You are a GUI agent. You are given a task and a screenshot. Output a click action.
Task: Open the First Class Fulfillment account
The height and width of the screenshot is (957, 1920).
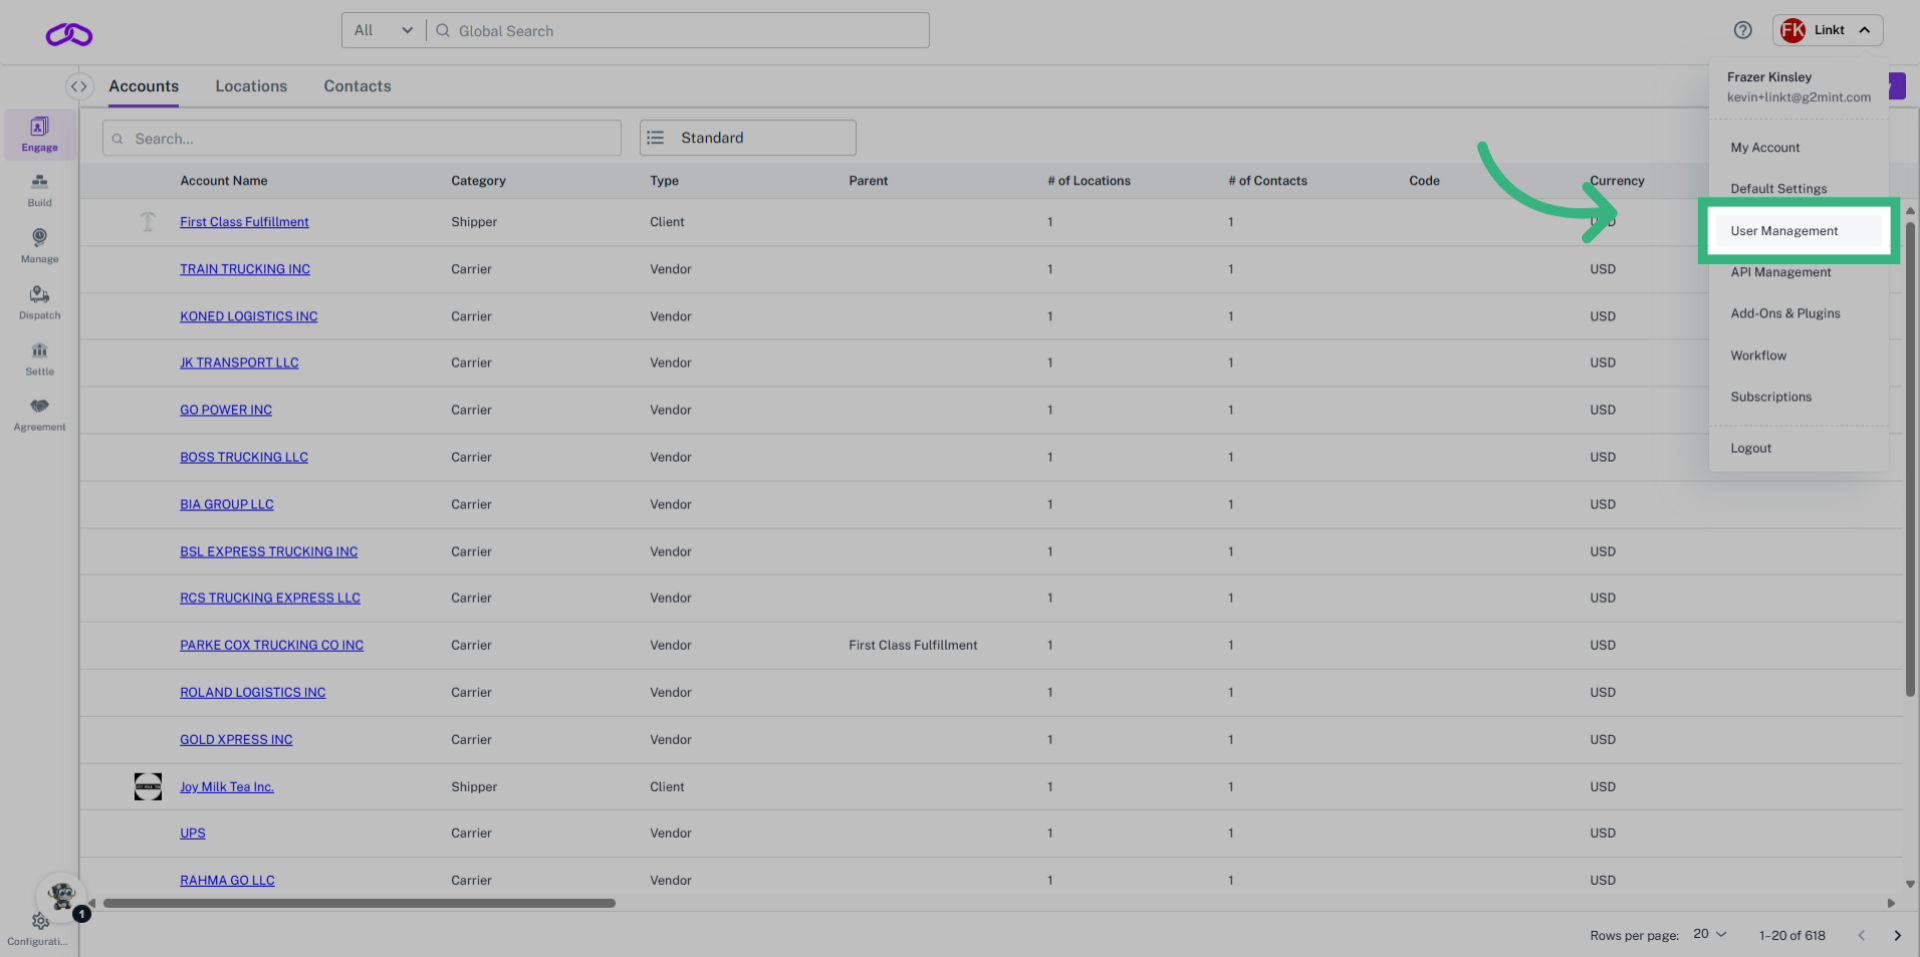(244, 221)
